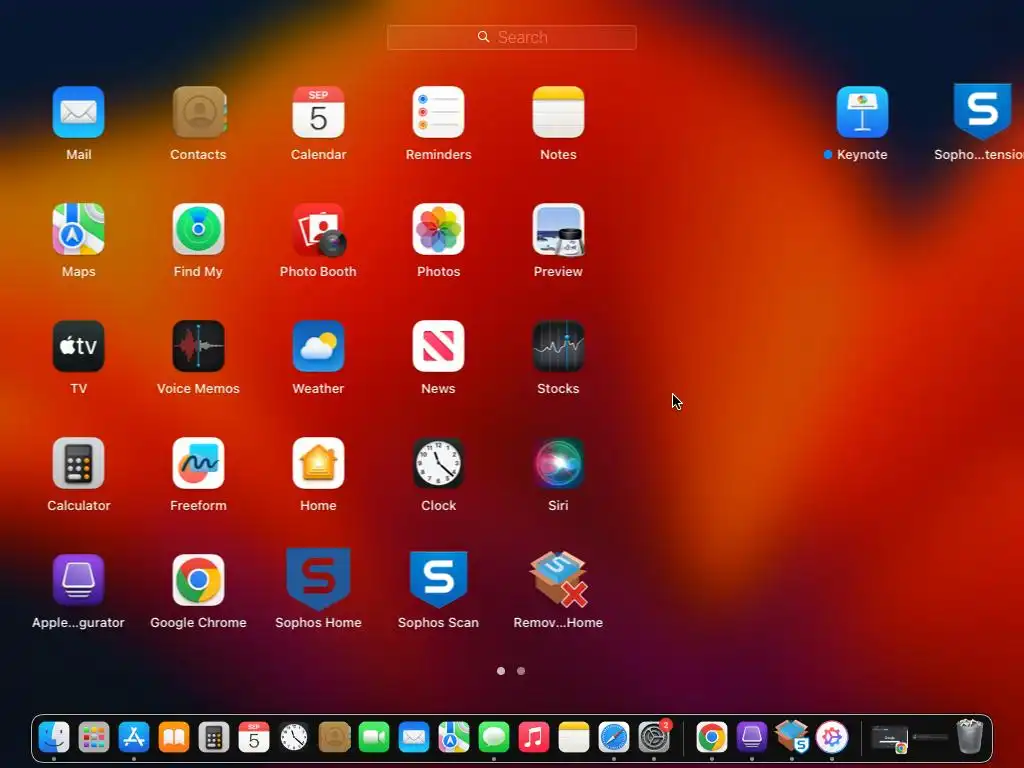Launch Maps from the Launchpad grid
The image size is (1024, 768).
[78, 229]
